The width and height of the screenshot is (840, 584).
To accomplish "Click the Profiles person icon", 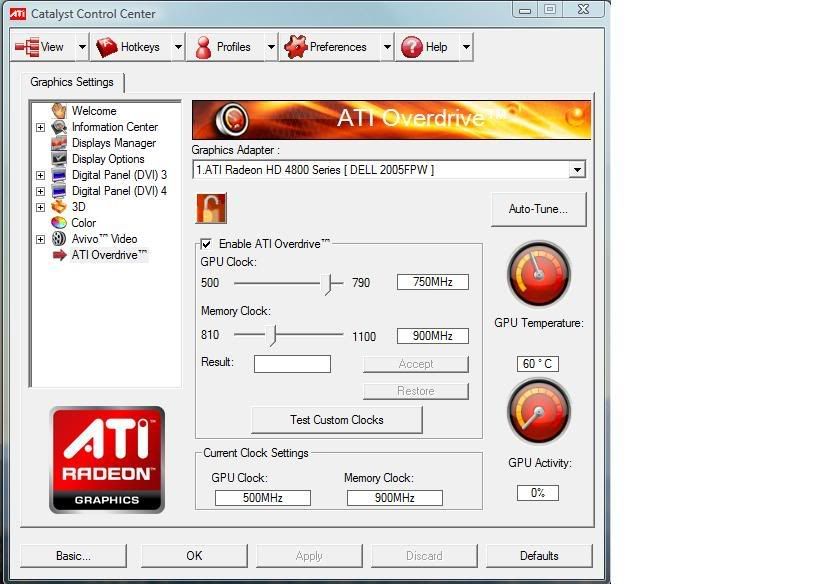I will tap(203, 47).
